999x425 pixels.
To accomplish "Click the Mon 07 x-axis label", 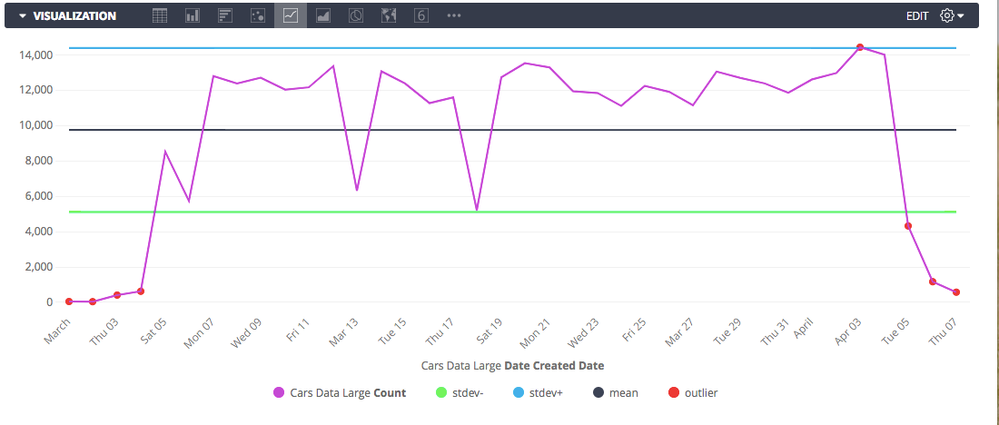I will pos(201,332).
